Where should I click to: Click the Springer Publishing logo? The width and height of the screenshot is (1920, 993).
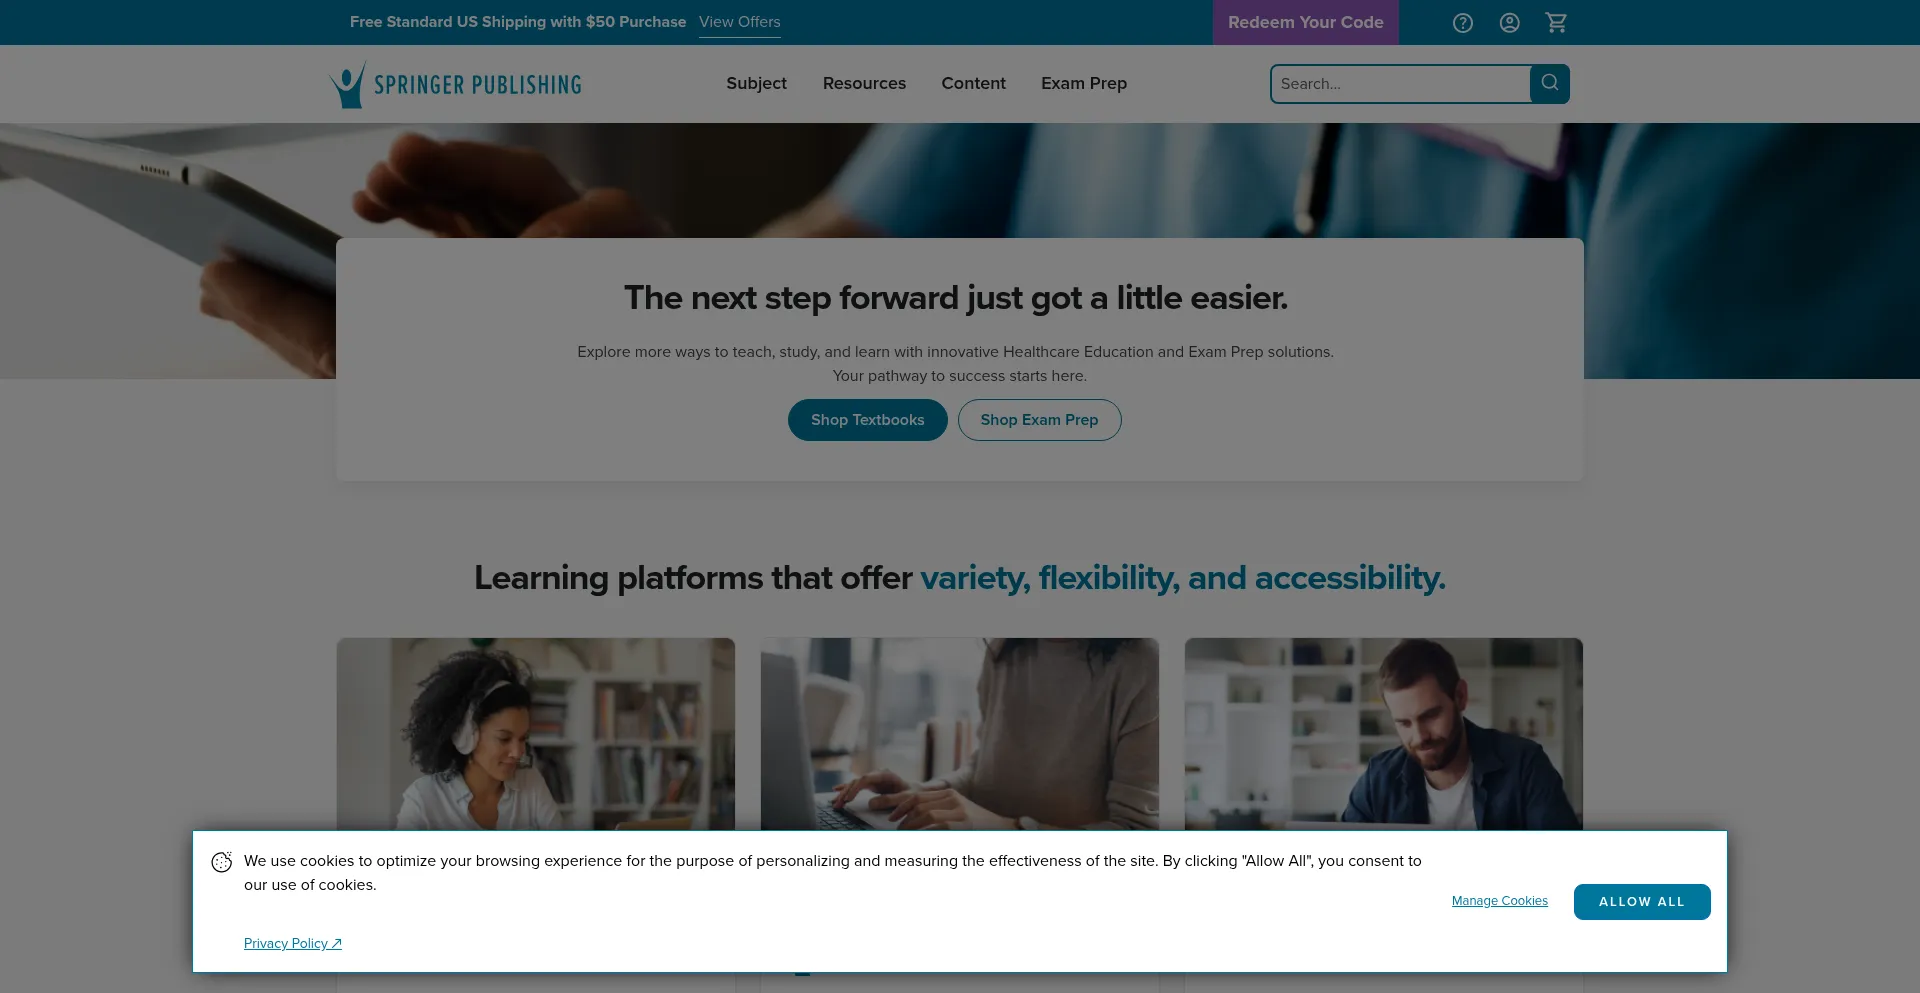tap(456, 84)
